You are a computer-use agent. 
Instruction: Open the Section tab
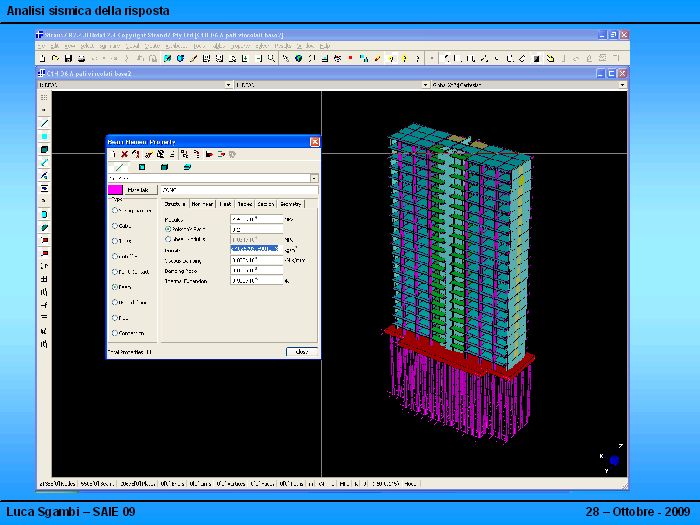[265, 203]
